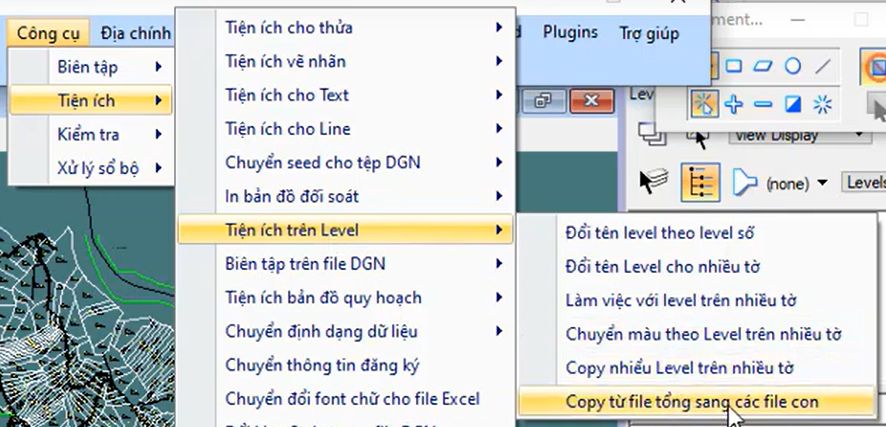
Task: Open Chuyển định dạng dữ liệu submenu
Action: pos(345,331)
